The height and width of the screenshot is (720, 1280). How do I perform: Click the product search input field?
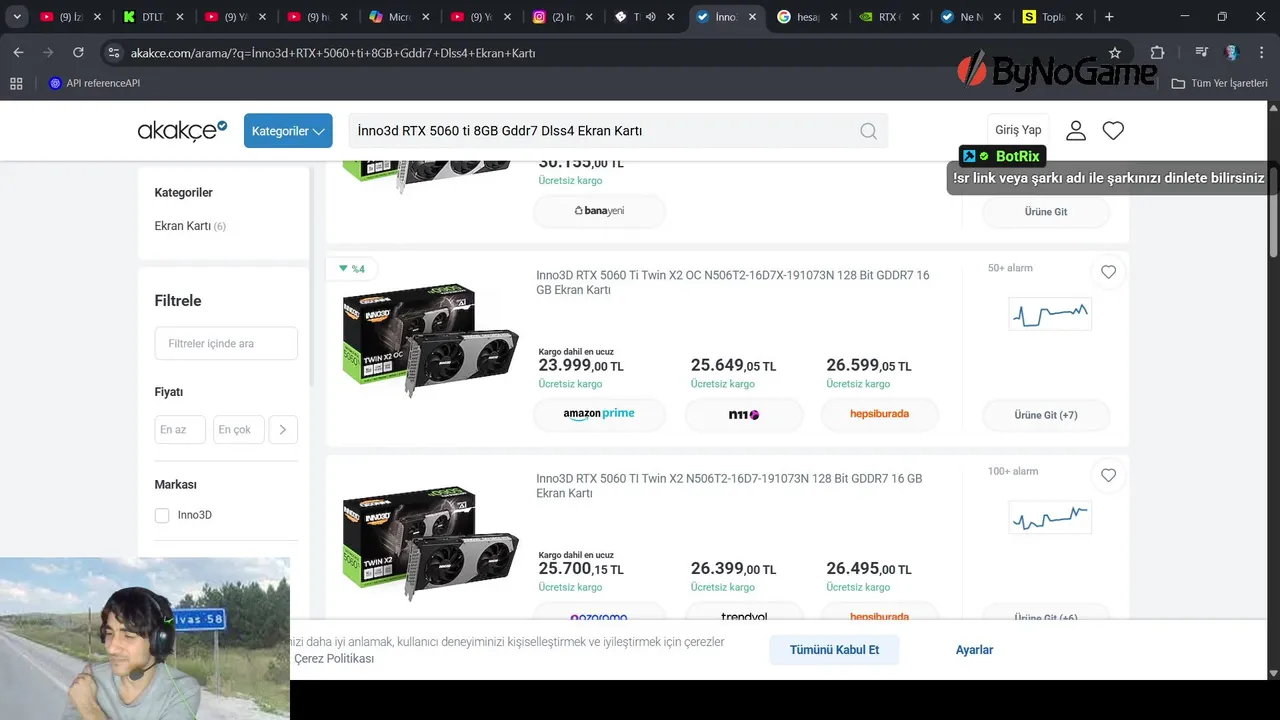tap(604, 131)
